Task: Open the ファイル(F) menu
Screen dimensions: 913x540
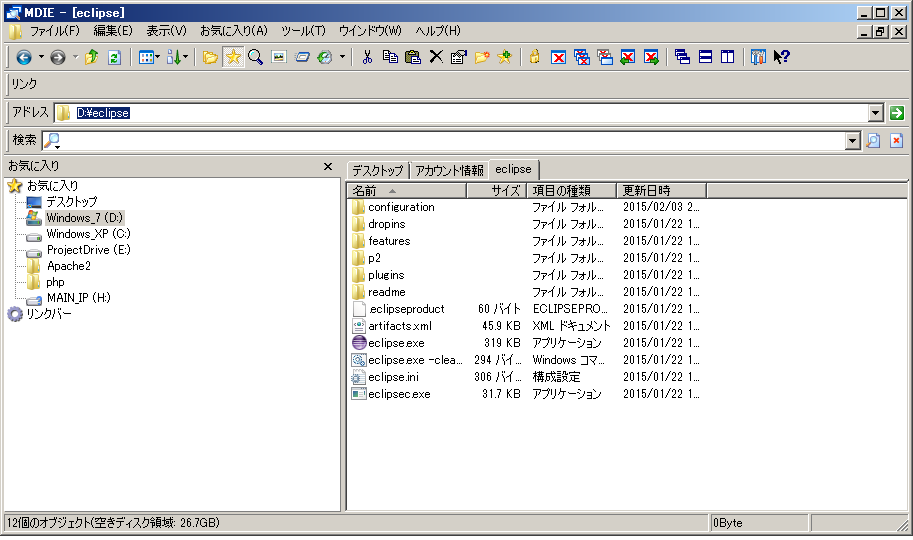Action: point(54,31)
